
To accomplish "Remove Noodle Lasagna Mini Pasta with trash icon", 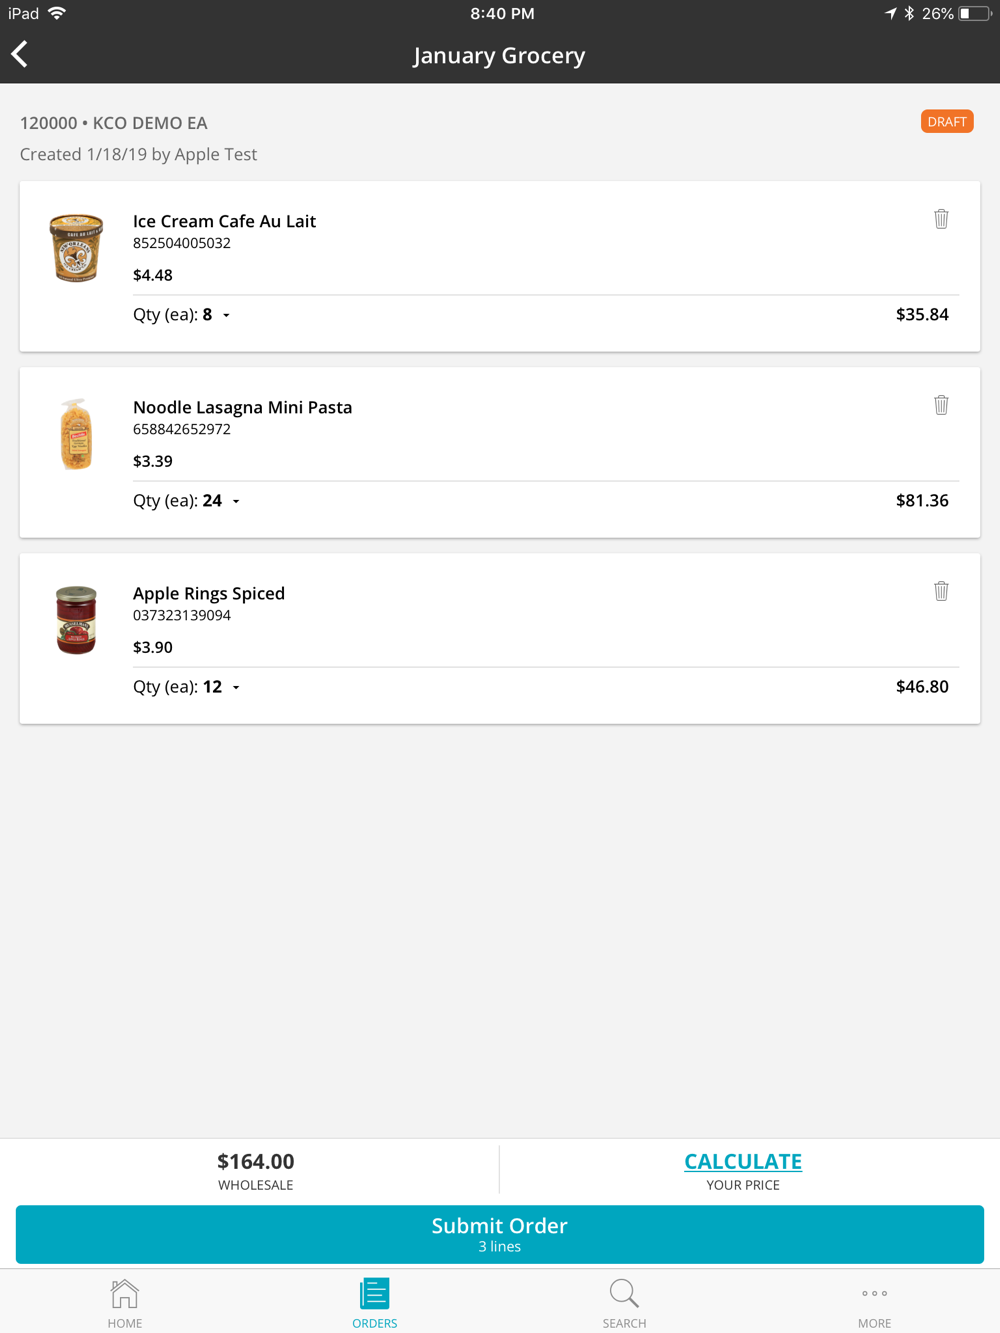I will click(941, 405).
